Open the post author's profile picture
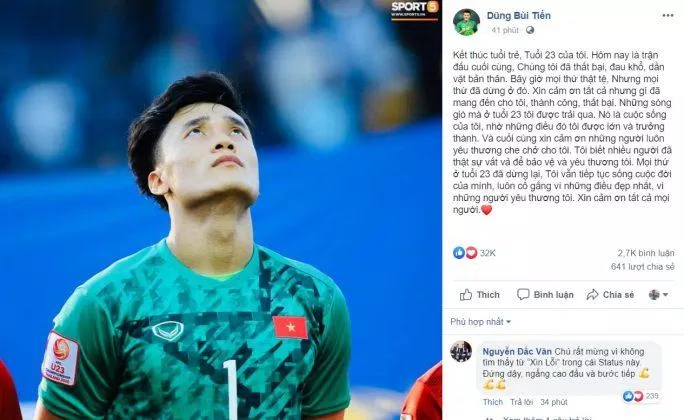Screen dimensions: 684x420 (x=466, y=22)
